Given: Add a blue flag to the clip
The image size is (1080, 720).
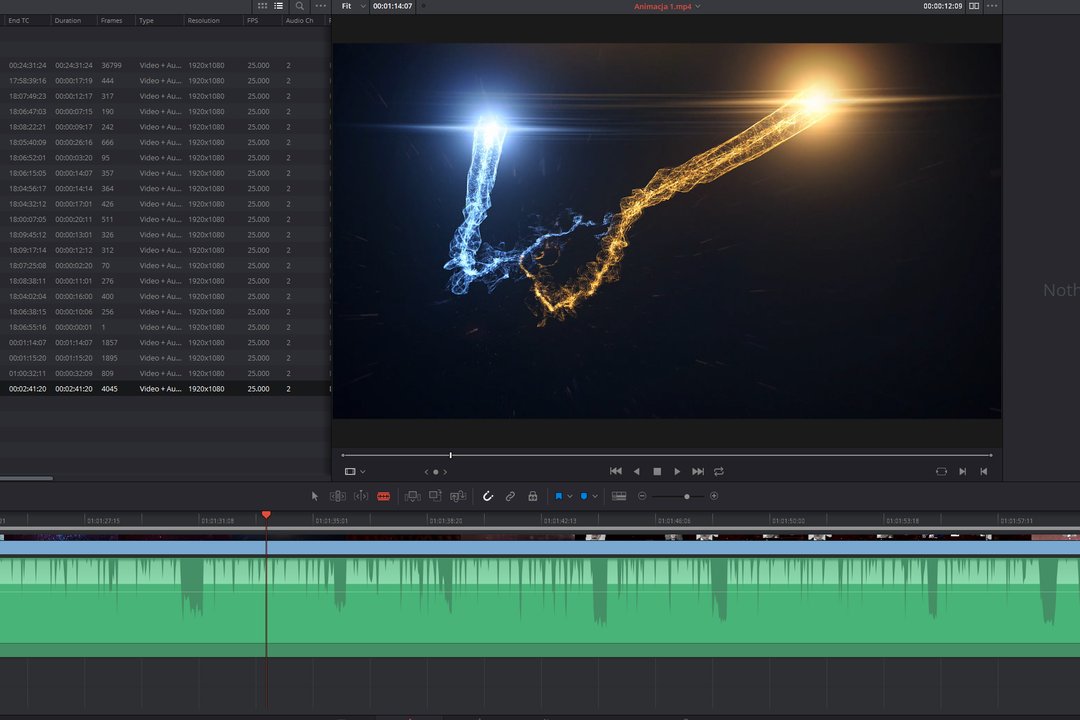Looking at the screenshot, I should [x=559, y=496].
